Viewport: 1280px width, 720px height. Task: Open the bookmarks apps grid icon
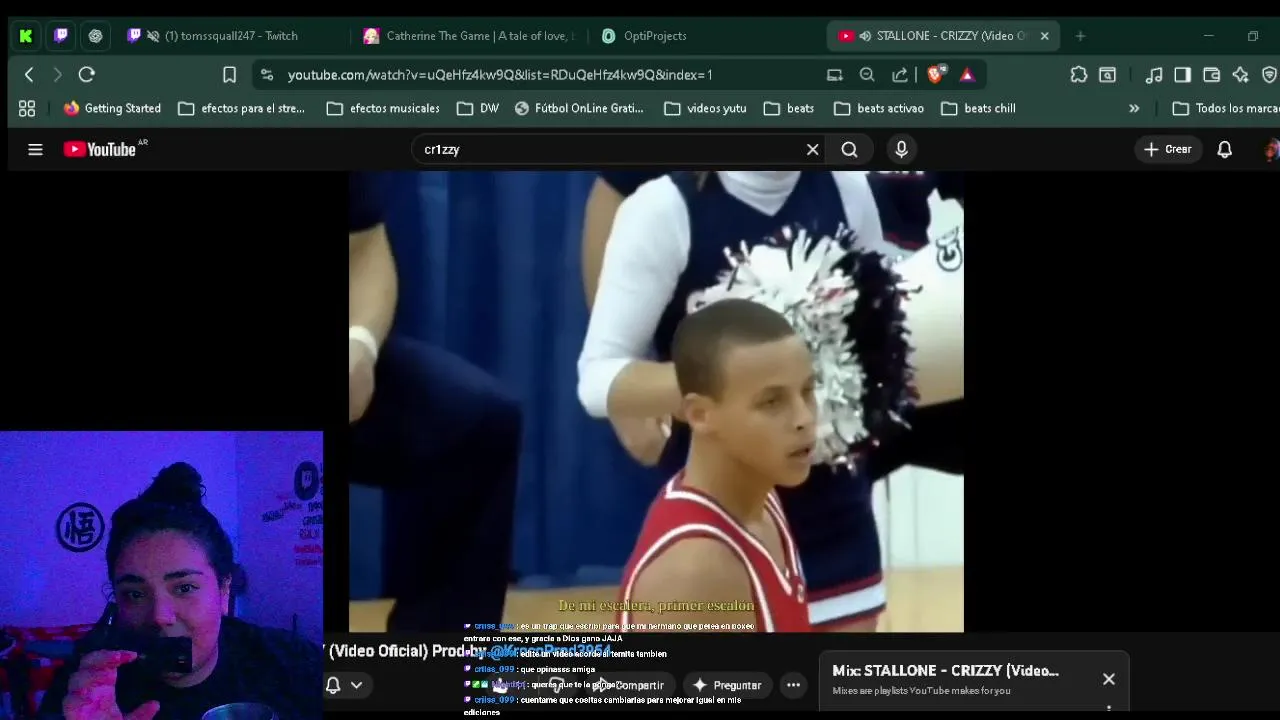pyautogui.click(x=27, y=108)
